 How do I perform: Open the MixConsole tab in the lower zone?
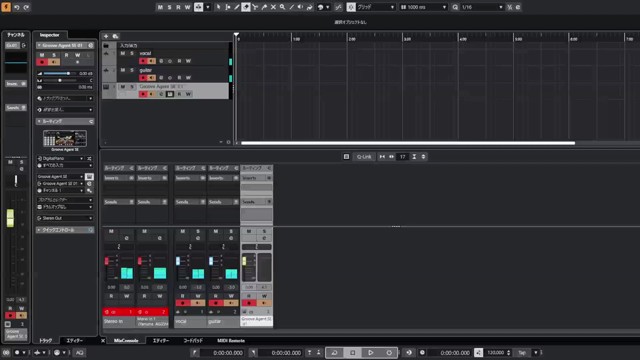point(126,340)
